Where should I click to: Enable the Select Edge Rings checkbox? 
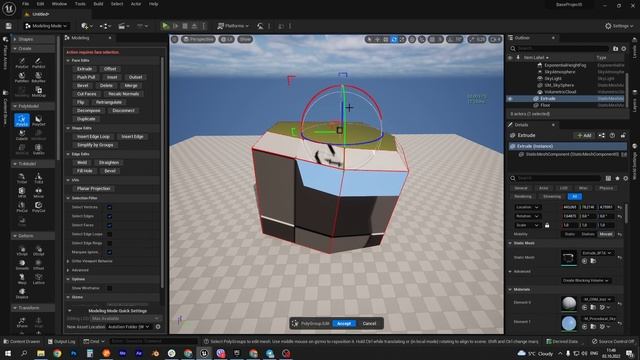pos(109,243)
